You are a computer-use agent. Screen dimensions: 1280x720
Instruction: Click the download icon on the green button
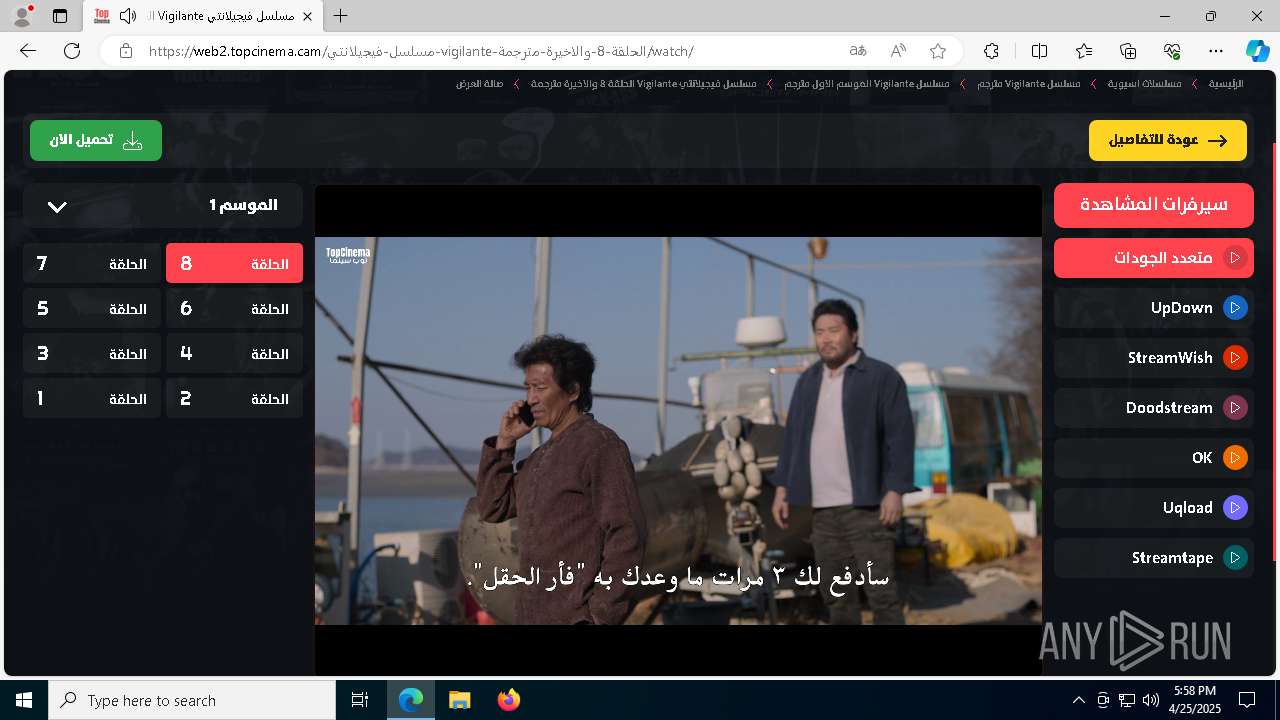pos(132,141)
